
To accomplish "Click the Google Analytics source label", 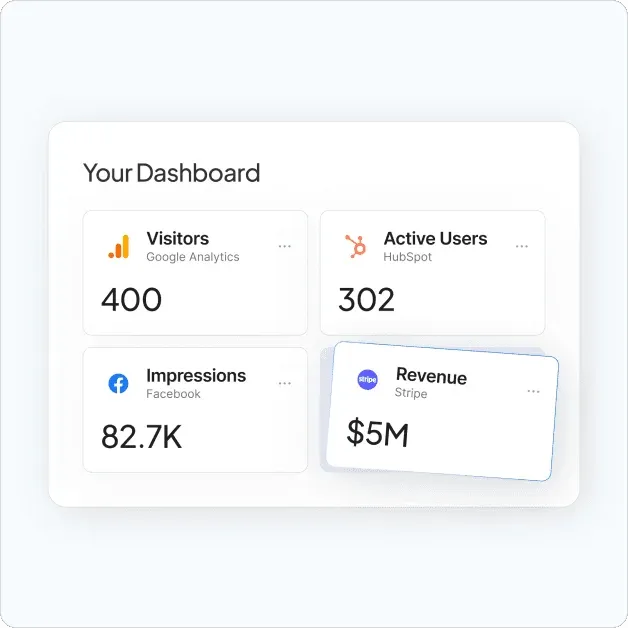I will [193, 257].
